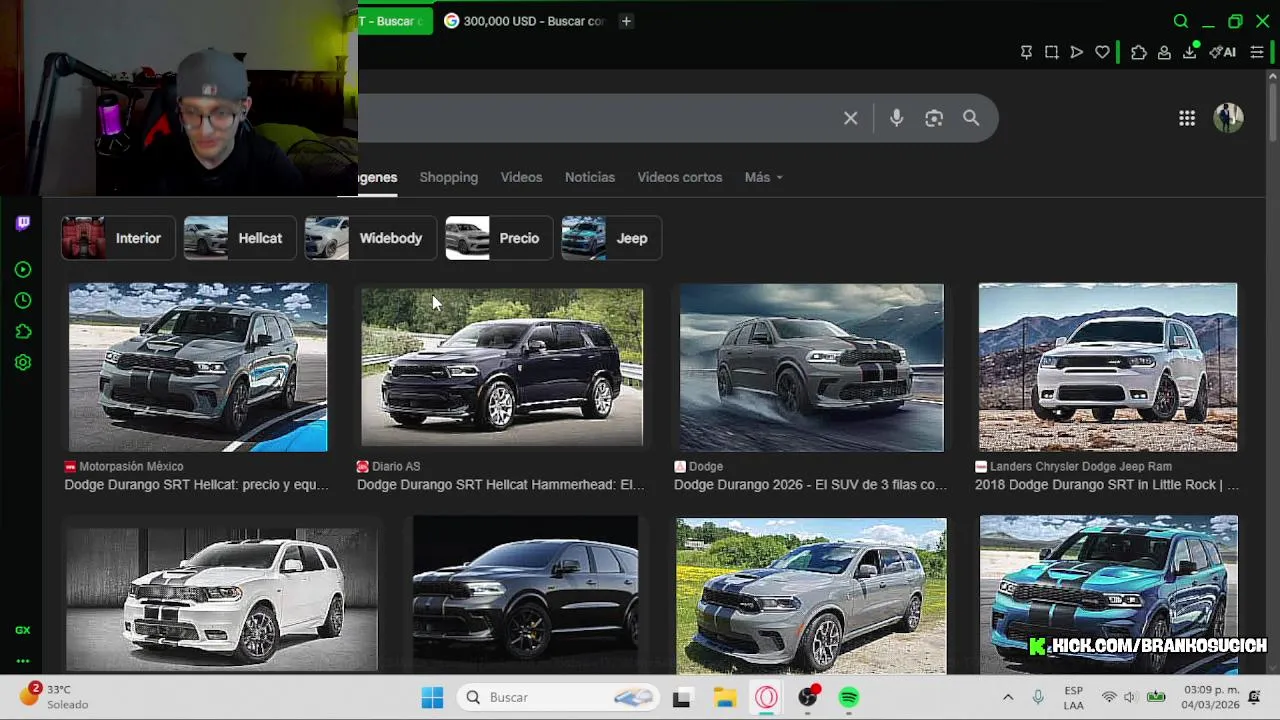Add page to bookmarks via heart icon
The width and height of the screenshot is (1280, 720).
(1102, 52)
